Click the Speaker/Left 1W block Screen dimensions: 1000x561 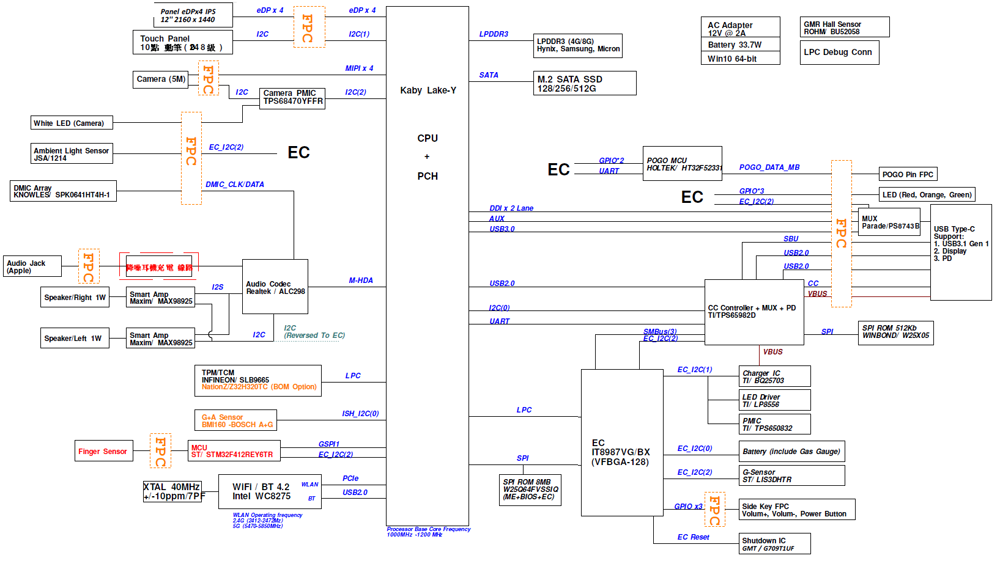tap(74, 338)
